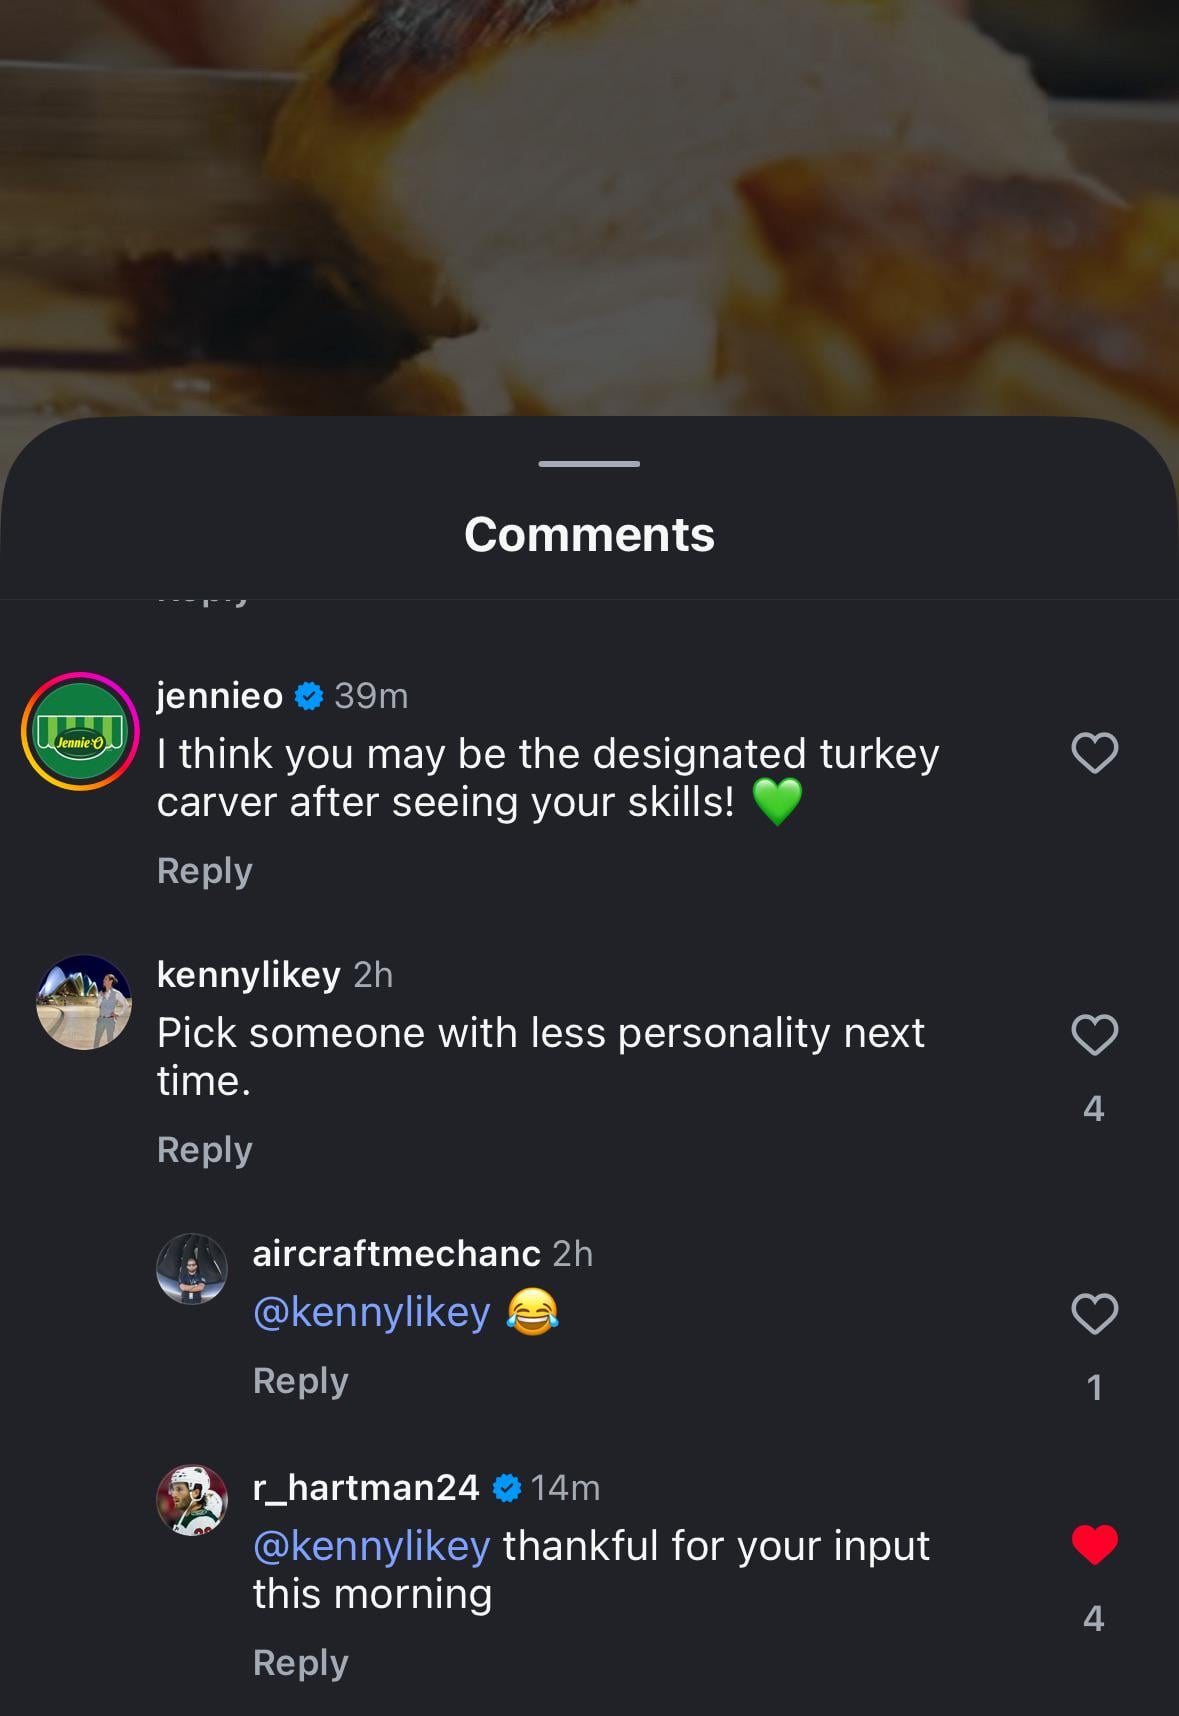Unlike r_hartman24's reply with red heart
The height and width of the screenshot is (1716, 1179).
[1094, 1545]
